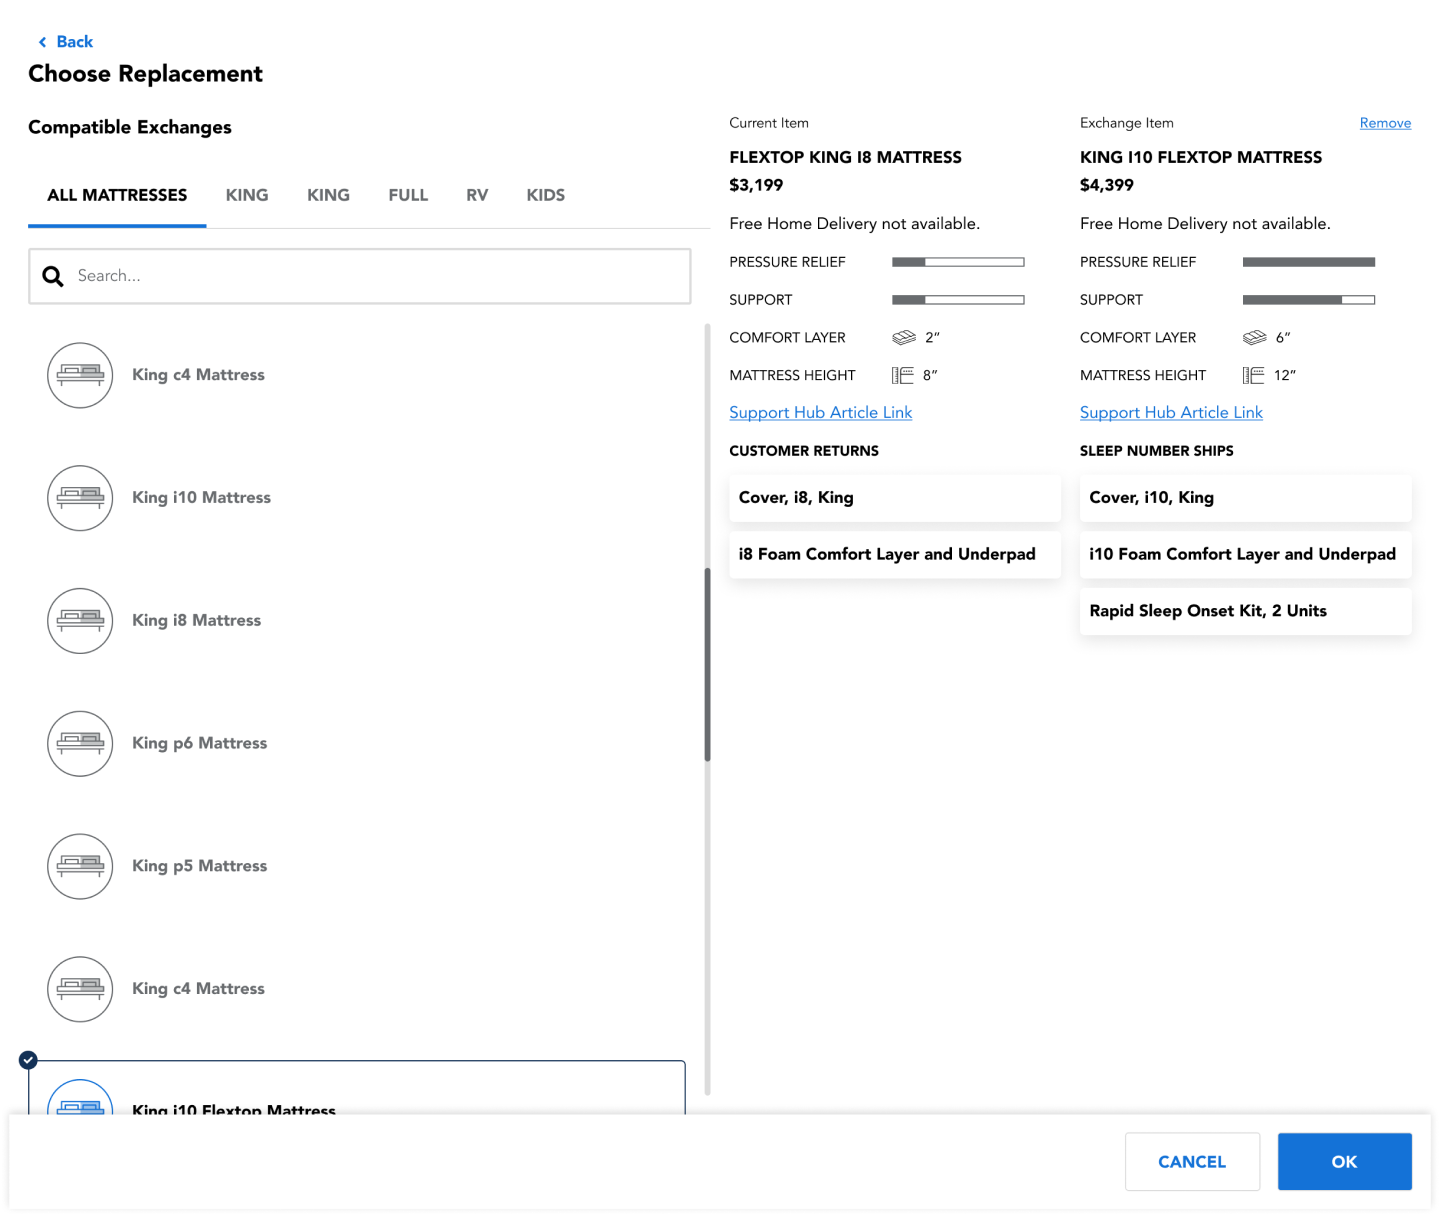
Task: Select i10 Foam Comfort Layer and Underpad card
Action: (1246, 555)
